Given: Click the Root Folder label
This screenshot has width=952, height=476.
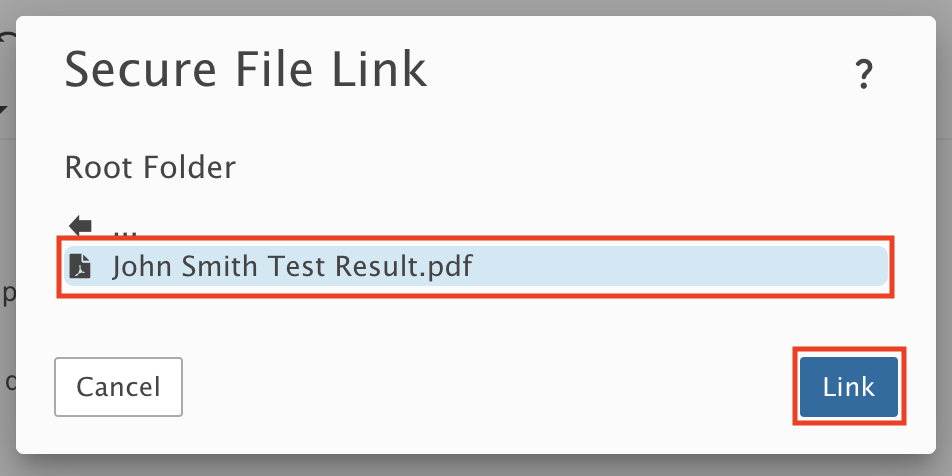Looking at the screenshot, I should click(x=150, y=167).
